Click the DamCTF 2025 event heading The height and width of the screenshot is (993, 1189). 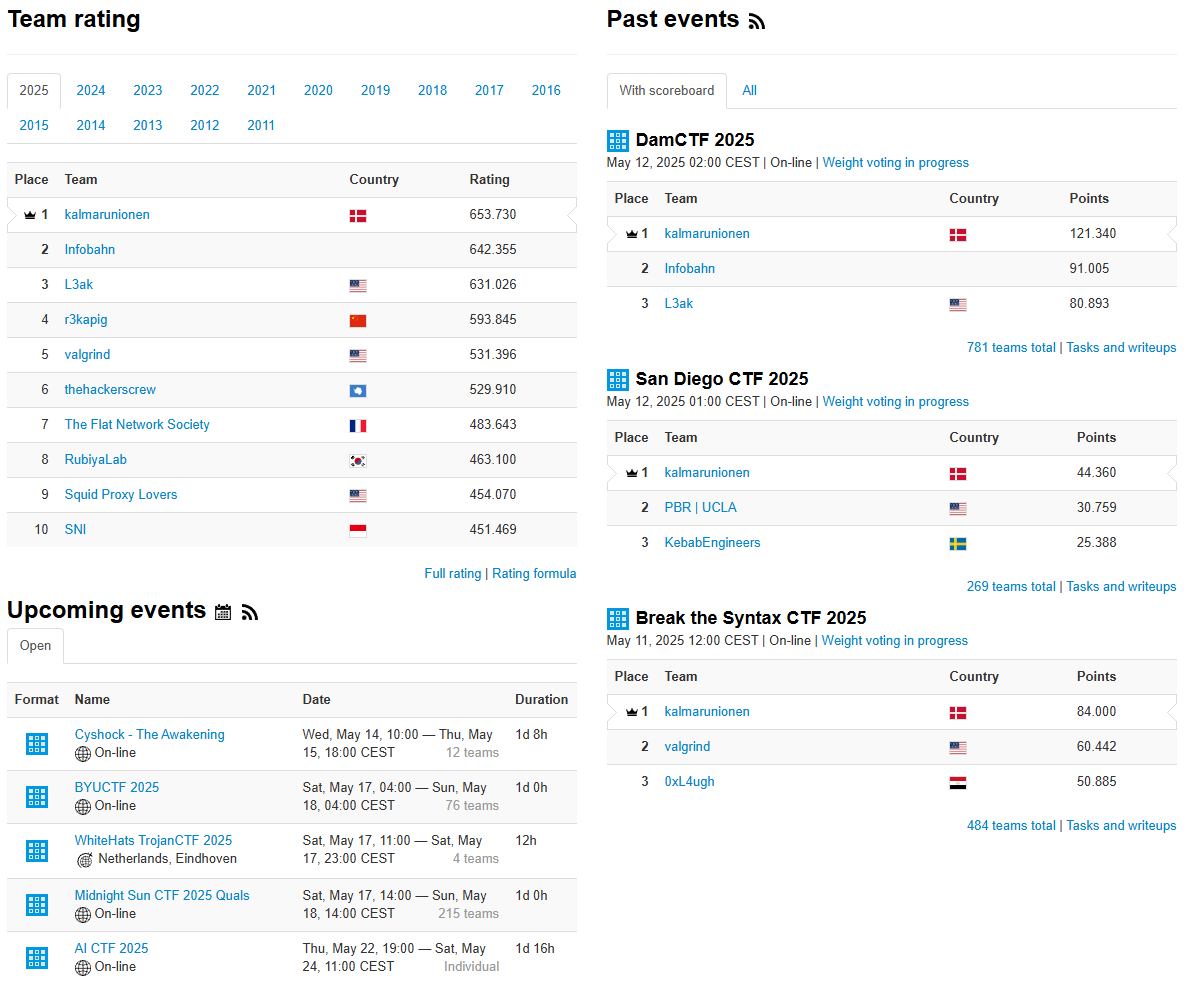[x=695, y=140]
